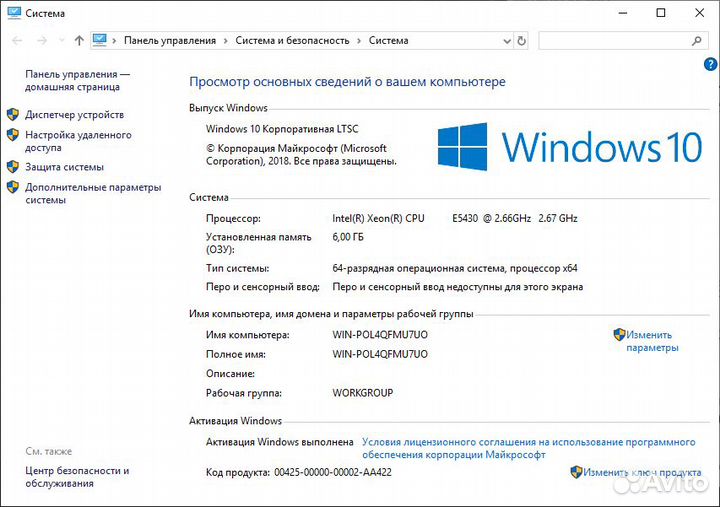720x507 pixels.
Task: Go up one level with Up arrow
Action: pos(79,41)
